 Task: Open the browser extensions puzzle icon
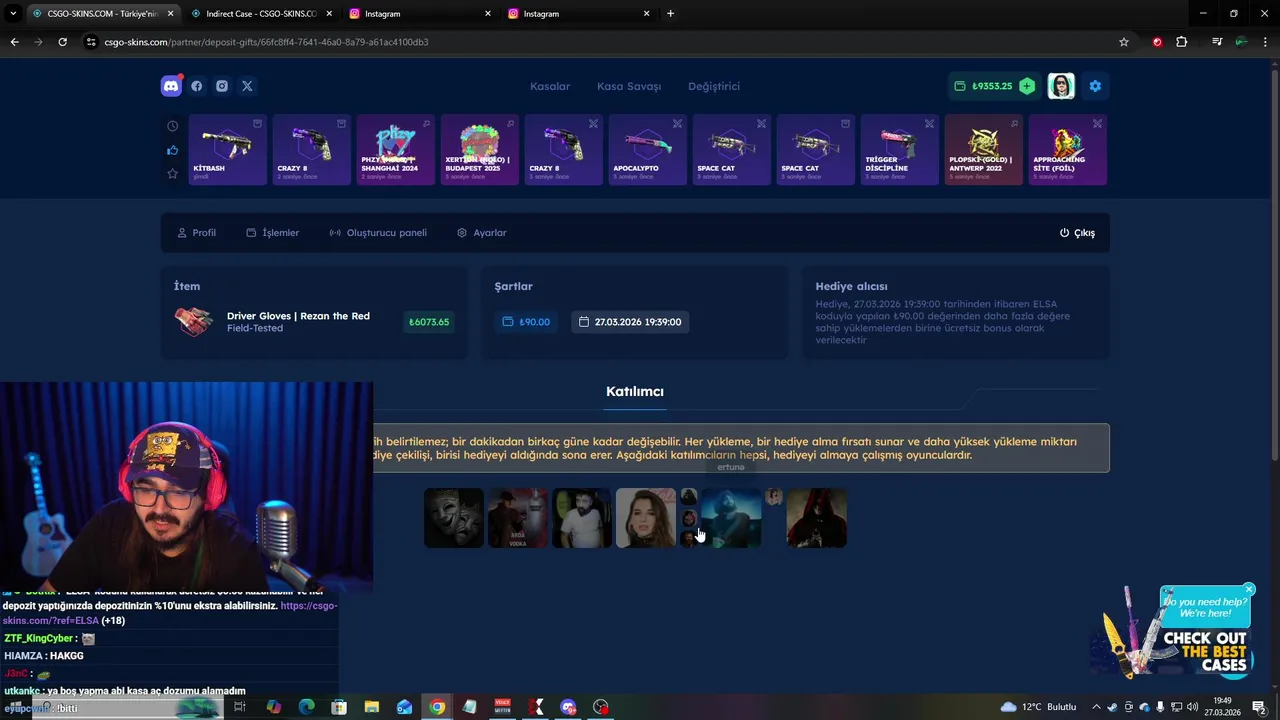pos(1182,42)
